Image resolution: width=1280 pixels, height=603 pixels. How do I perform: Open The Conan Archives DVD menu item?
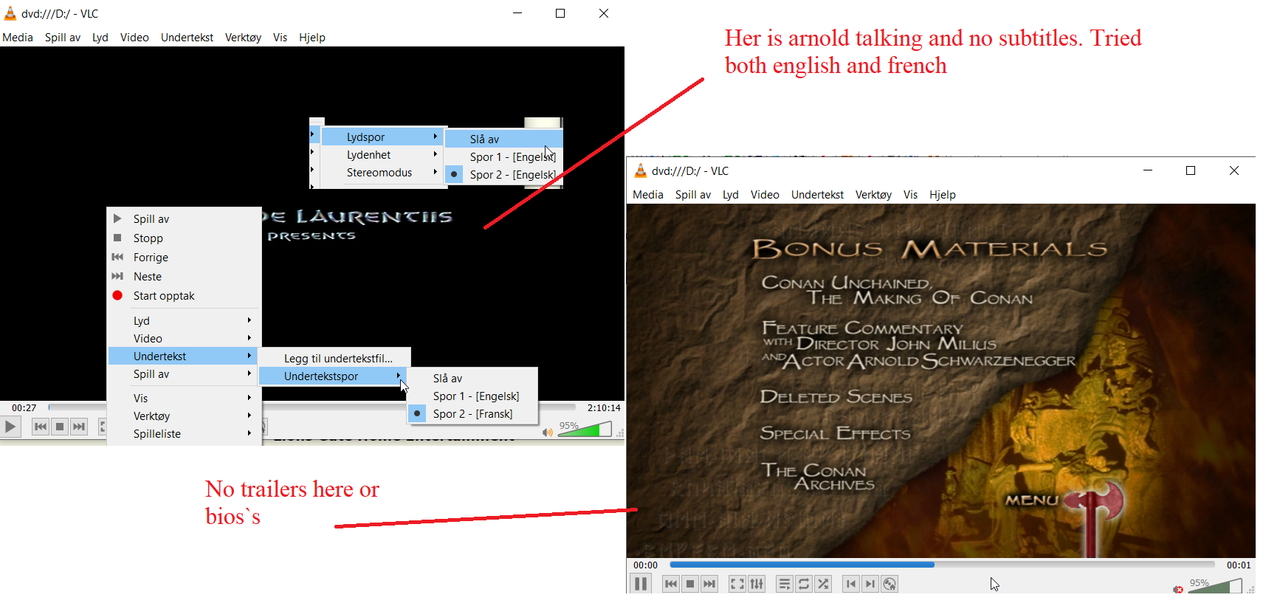(818, 477)
